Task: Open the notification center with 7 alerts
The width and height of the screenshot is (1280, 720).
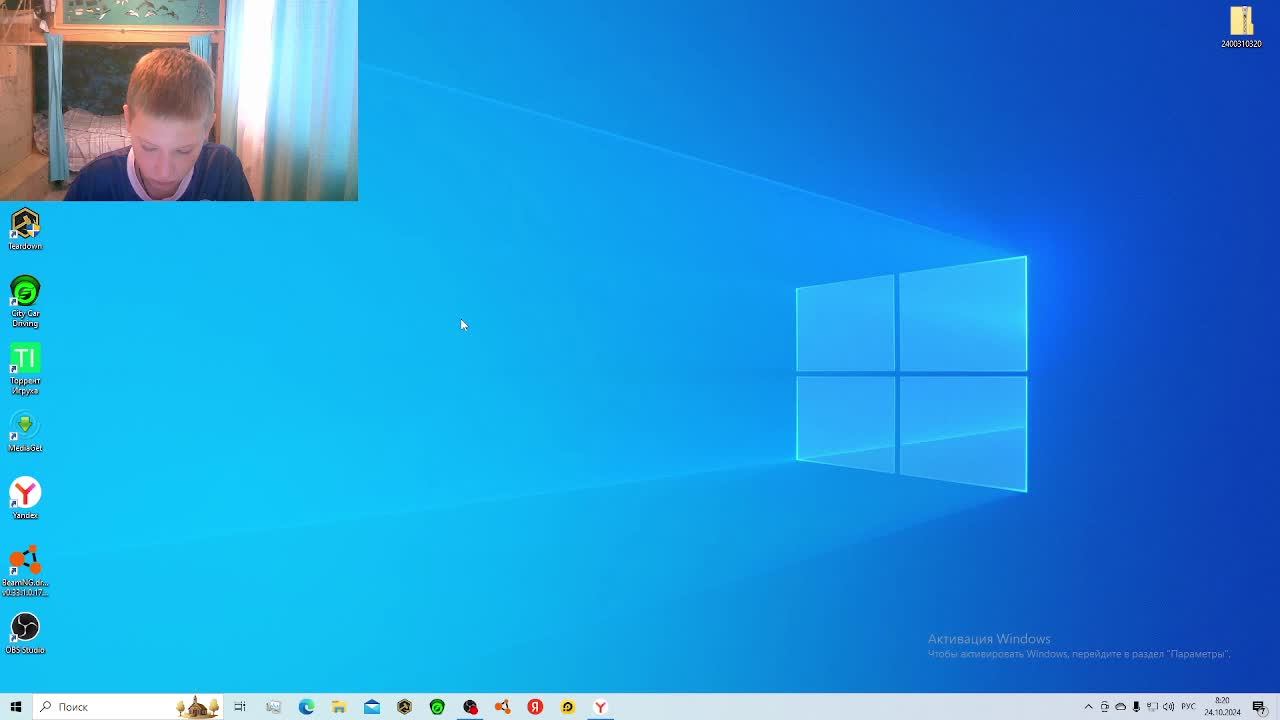Action: [1259, 707]
